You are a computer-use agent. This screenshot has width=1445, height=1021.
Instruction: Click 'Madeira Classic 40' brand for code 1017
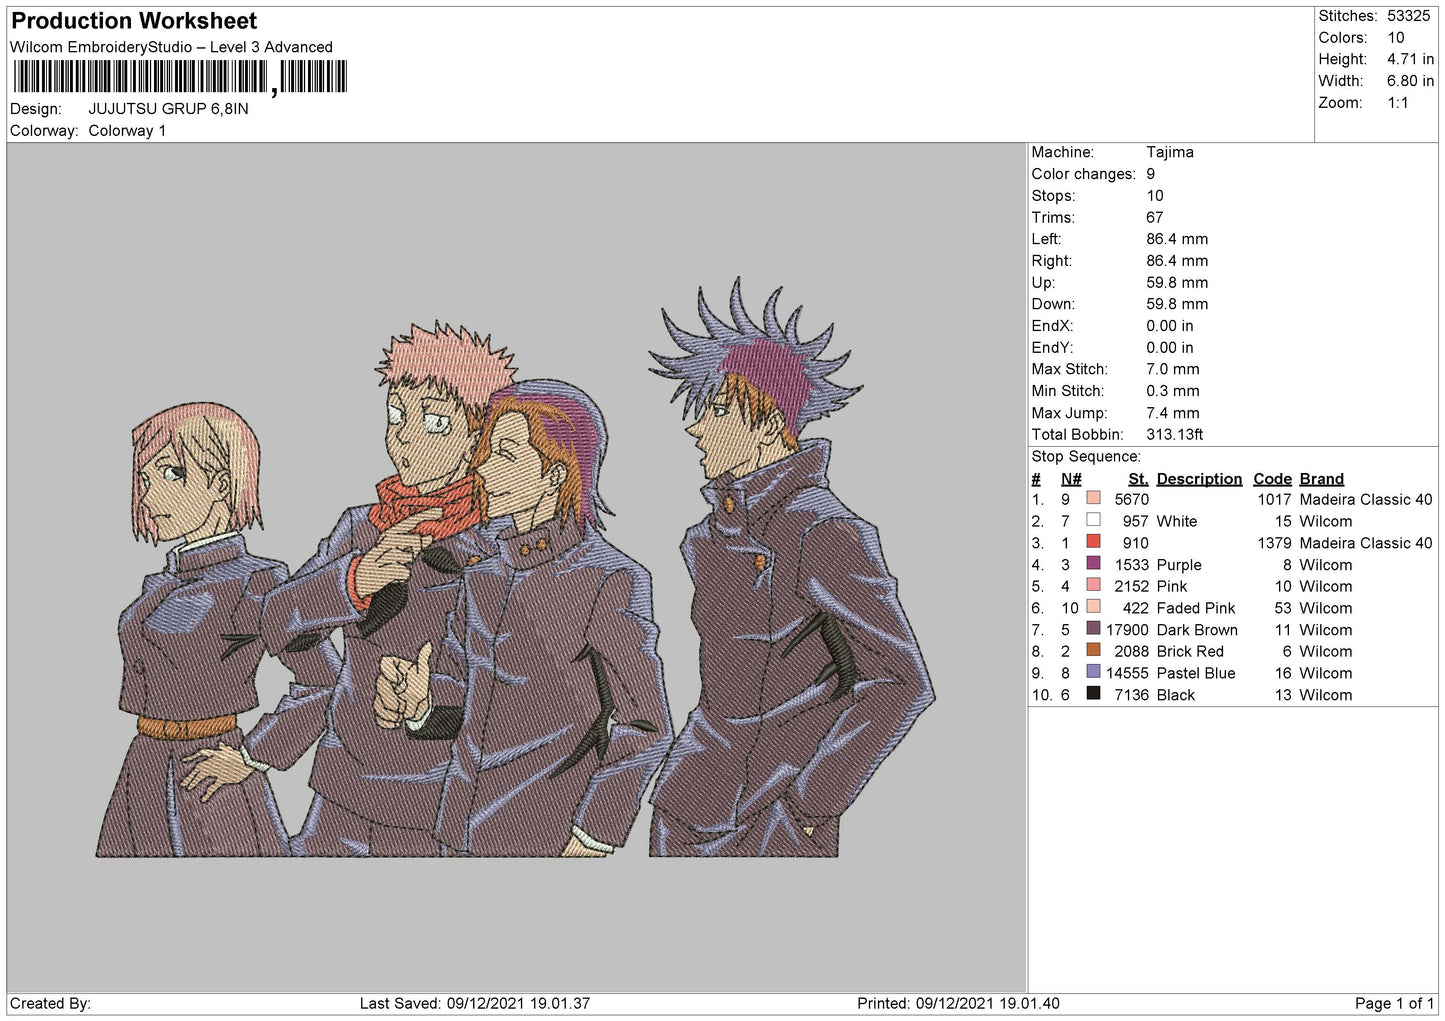[x=1366, y=499]
